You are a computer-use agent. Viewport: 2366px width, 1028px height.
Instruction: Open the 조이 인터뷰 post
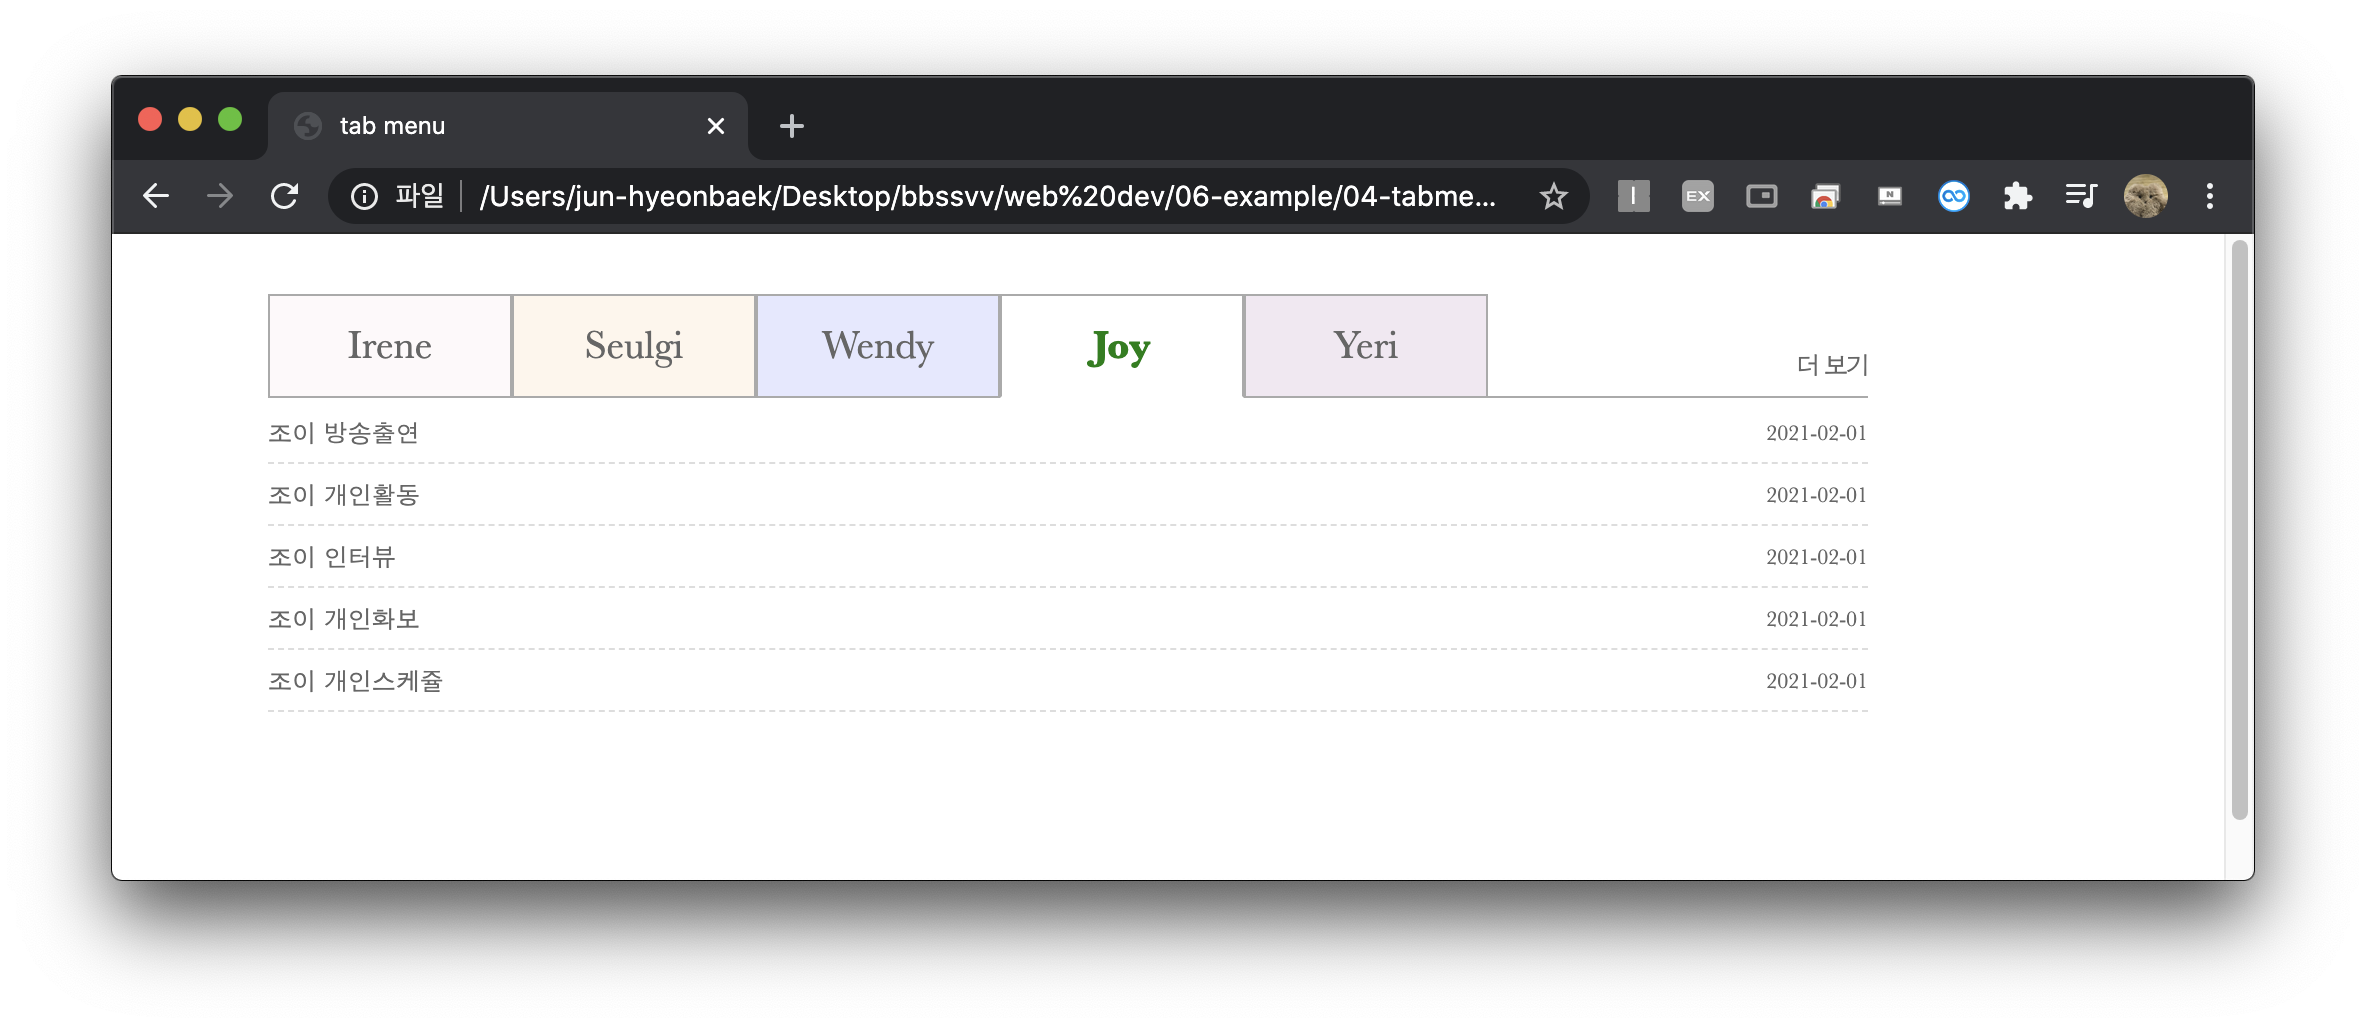coord(331,557)
